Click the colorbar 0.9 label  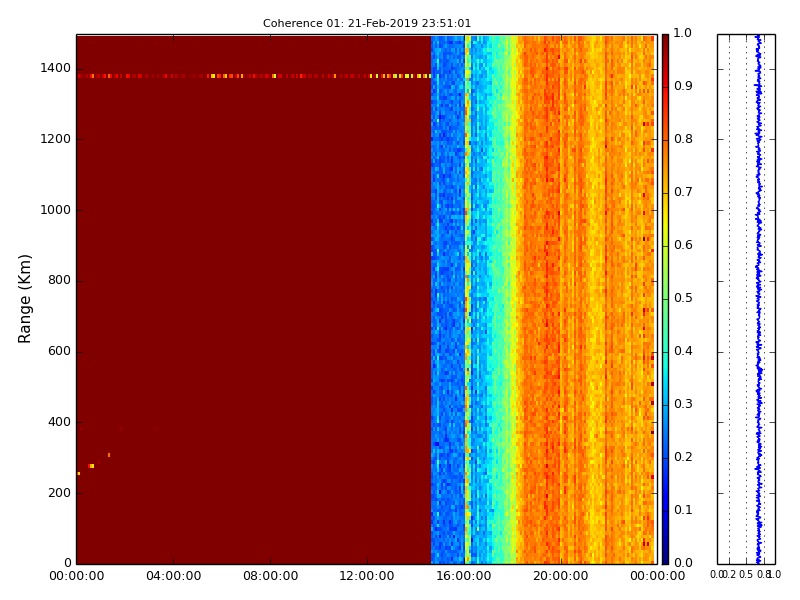(683, 86)
